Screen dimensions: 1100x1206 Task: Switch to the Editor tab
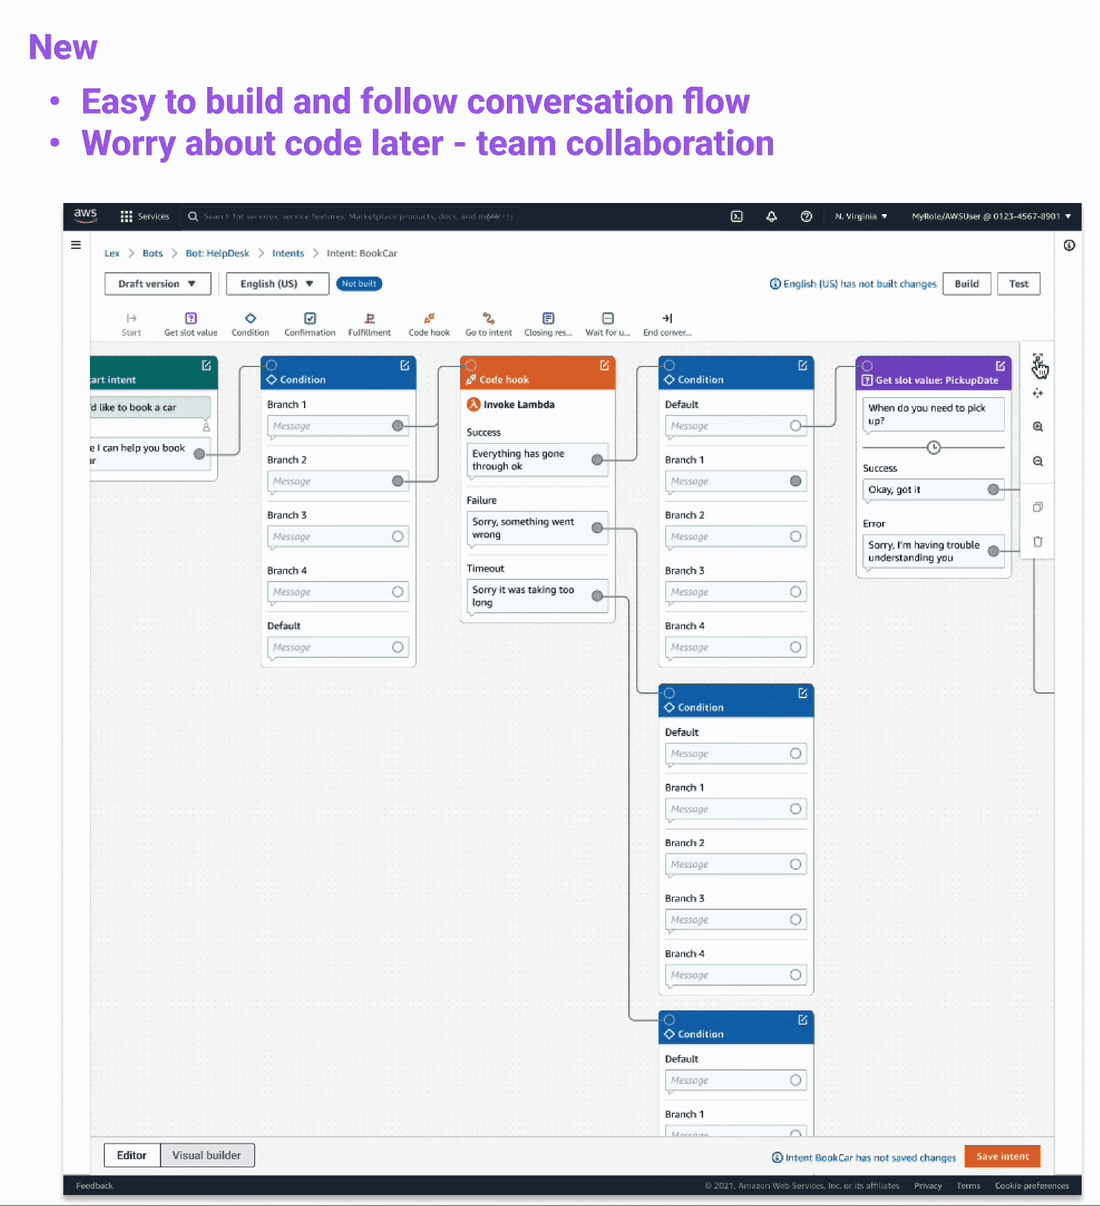pyautogui.click(x=132, y=1155)
